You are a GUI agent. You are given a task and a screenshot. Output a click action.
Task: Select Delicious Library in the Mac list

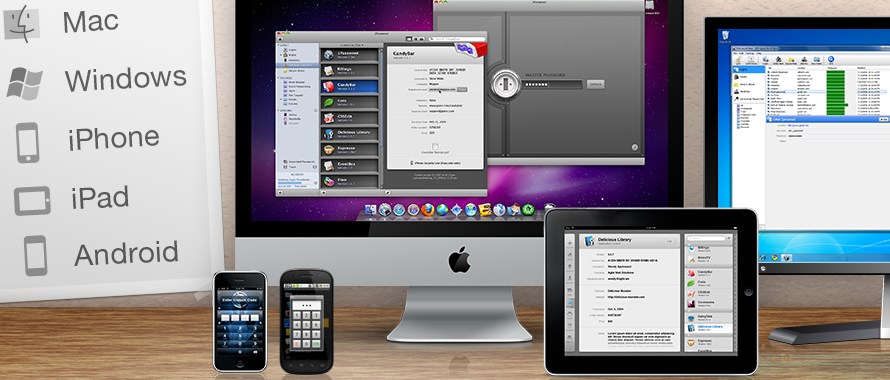349,135
